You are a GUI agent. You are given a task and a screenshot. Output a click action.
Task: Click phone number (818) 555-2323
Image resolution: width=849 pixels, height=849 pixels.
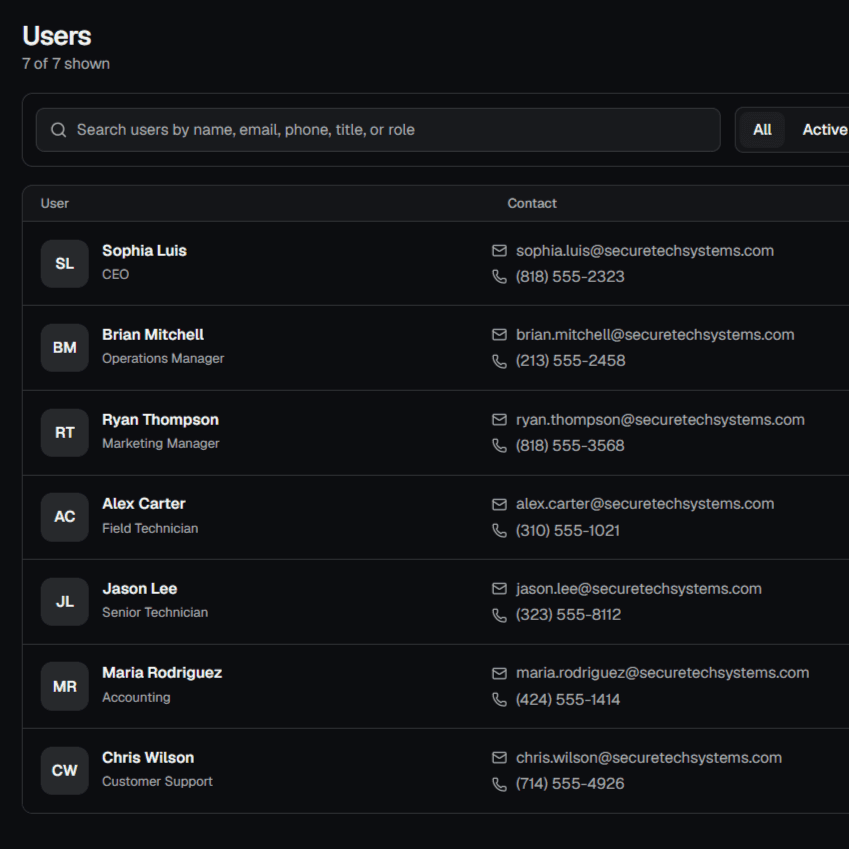point(570,277)
